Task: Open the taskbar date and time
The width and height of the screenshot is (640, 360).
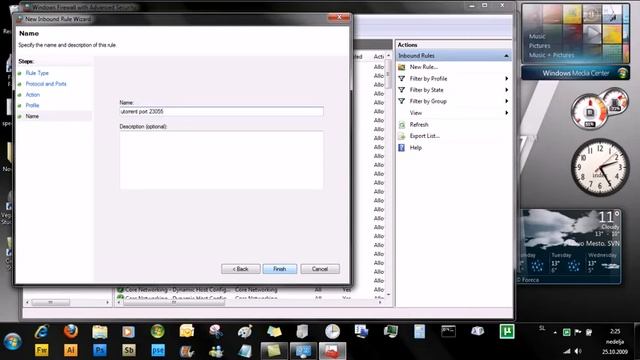Action: [x=615, y=341]
